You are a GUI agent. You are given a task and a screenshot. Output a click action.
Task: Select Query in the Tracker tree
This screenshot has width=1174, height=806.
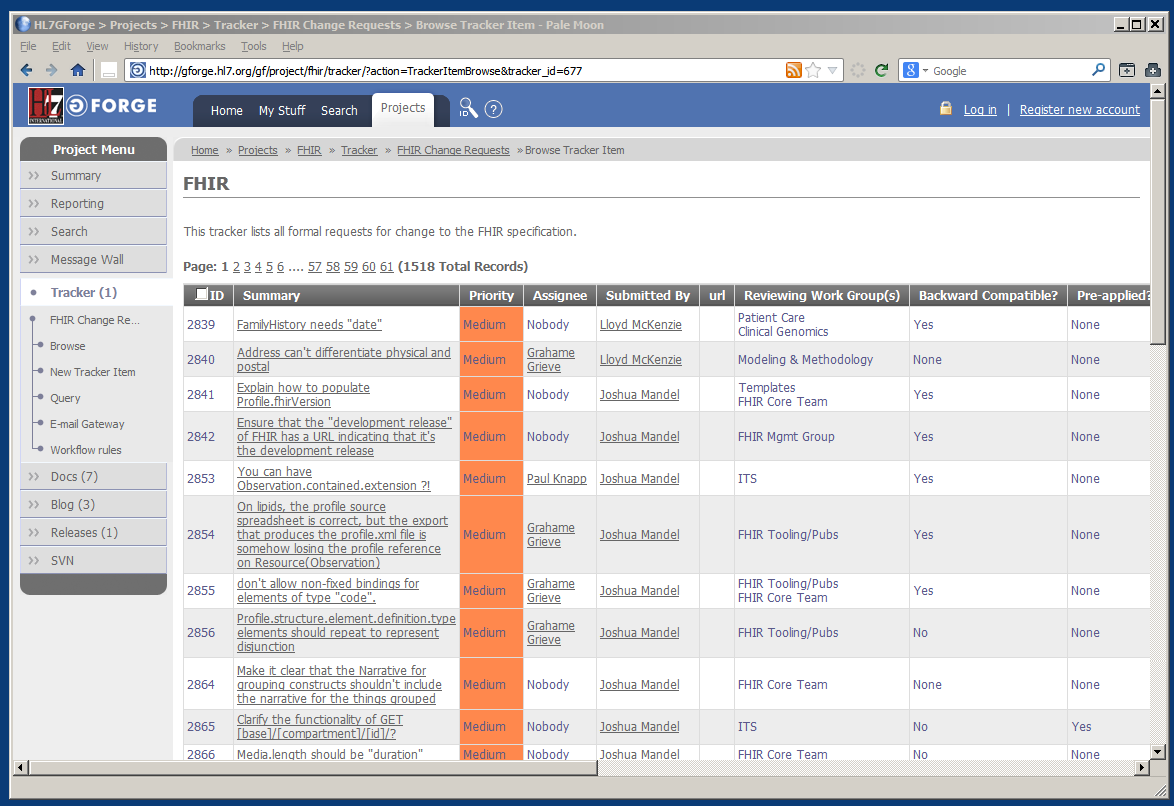click(65, 398)
